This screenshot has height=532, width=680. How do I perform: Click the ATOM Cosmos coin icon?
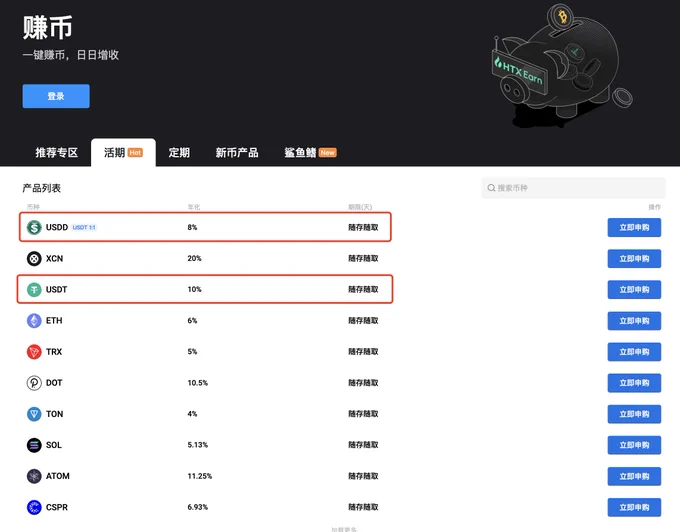coord(34,476)
